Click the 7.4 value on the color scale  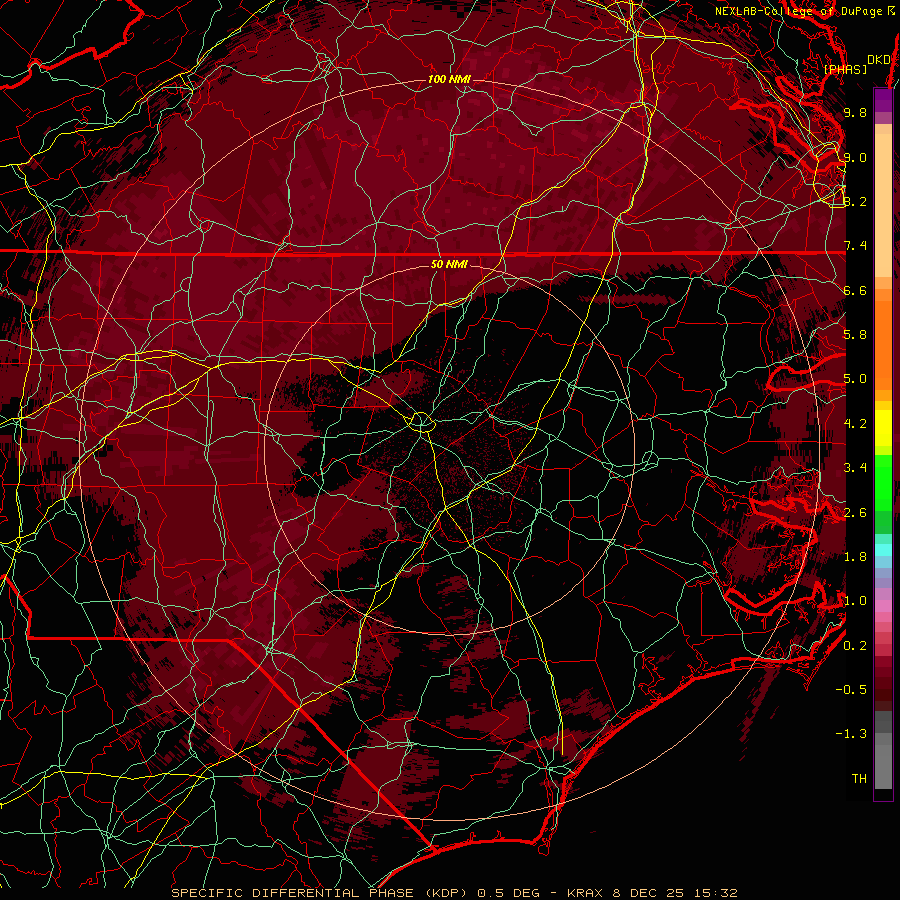click(855, 246)
